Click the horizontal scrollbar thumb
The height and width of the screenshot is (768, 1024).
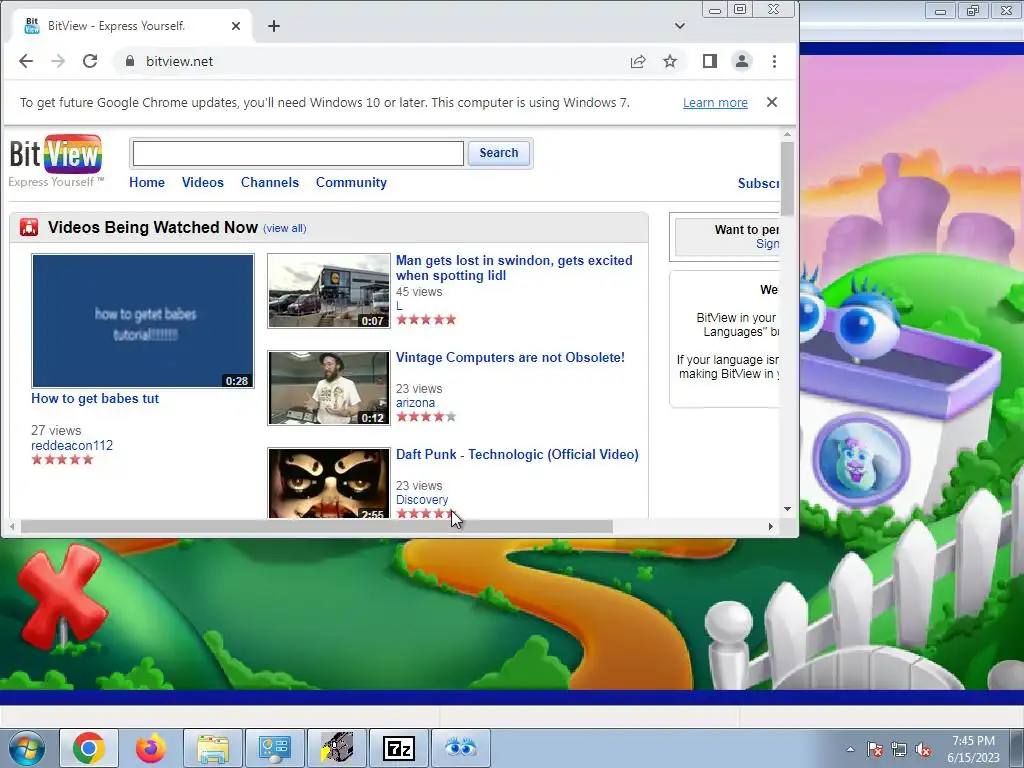317,526
